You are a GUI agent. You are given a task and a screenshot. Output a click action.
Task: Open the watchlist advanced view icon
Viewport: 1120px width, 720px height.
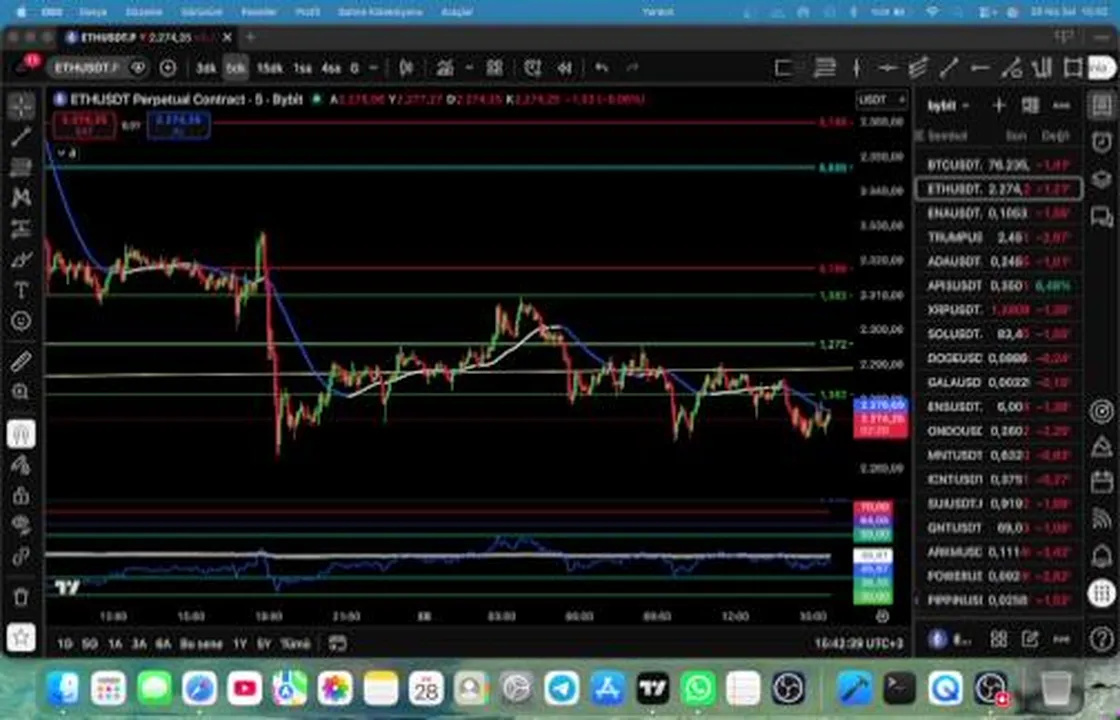click(1030, 106)
